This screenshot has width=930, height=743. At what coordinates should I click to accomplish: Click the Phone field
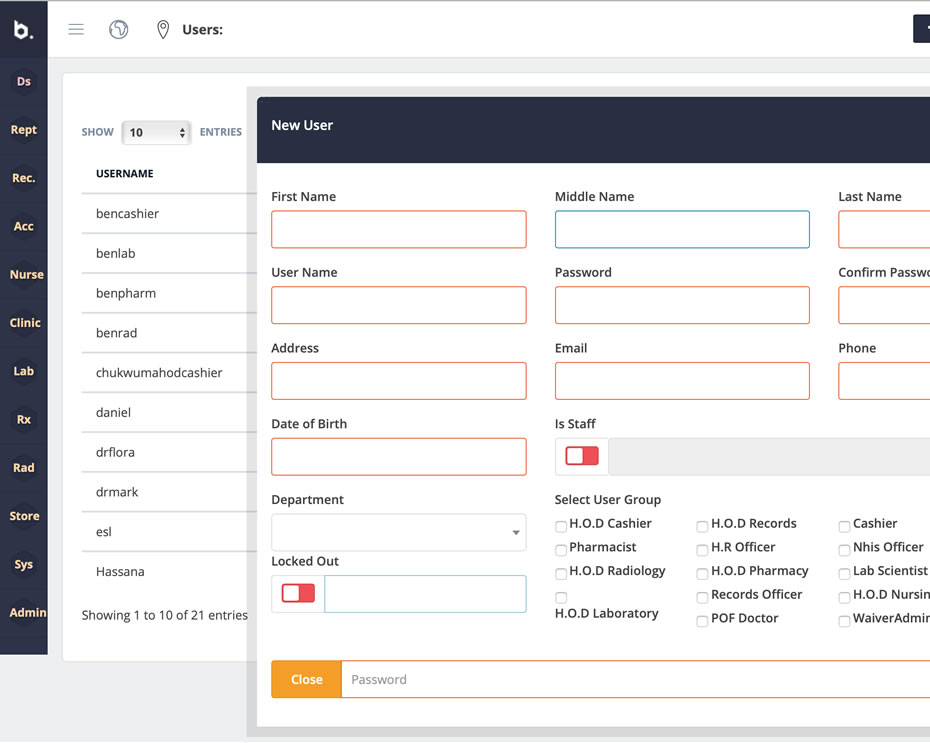884,381
